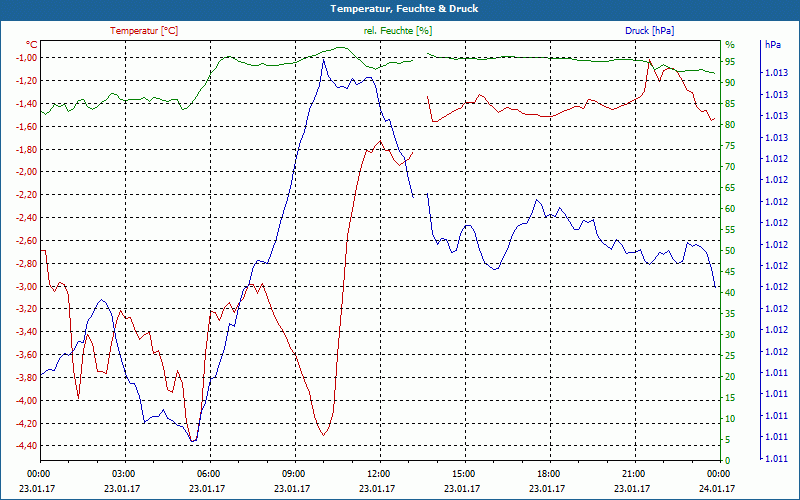
Task: Click the "20" humidity axis value
Action: [730, 377]
